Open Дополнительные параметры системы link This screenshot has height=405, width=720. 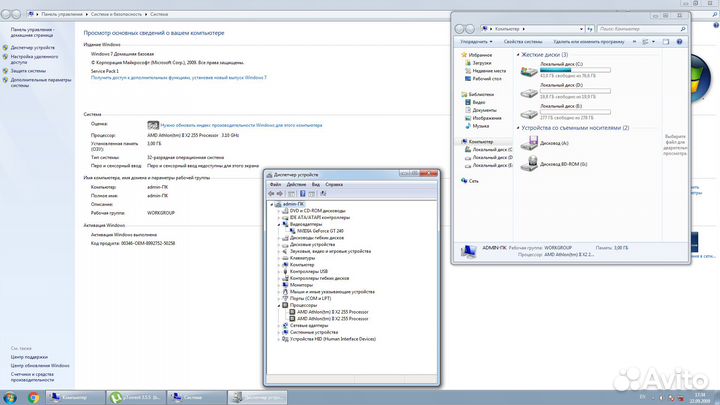(x=41, y=83)
